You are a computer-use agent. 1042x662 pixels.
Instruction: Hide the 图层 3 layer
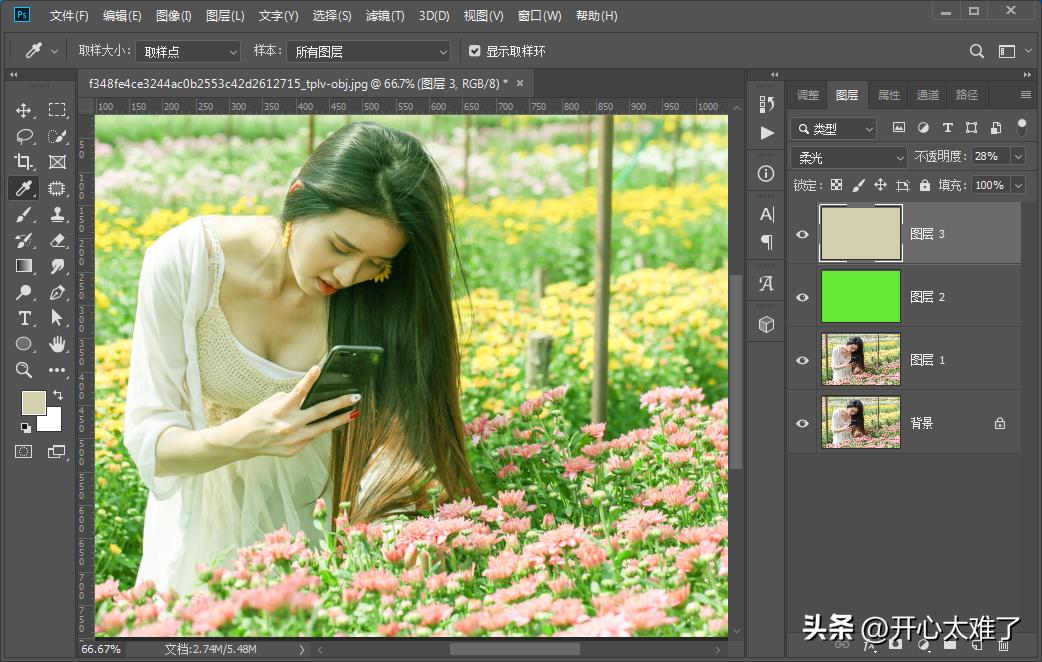pyautogui.click(x=802, y=233)
